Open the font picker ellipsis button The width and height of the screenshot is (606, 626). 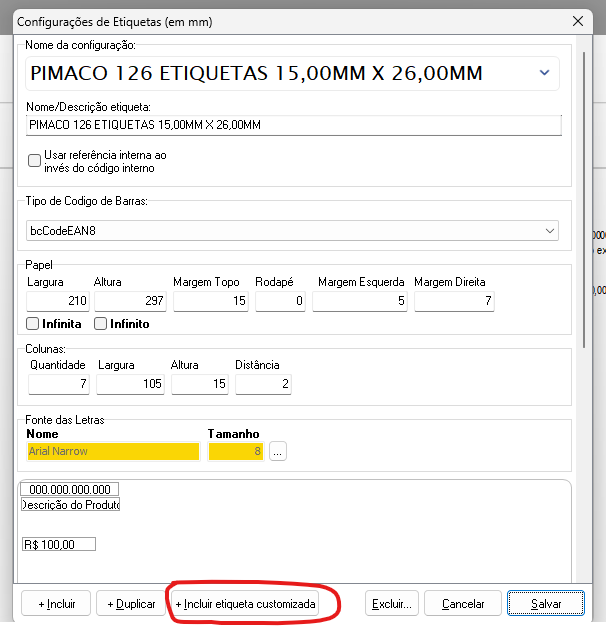[x=278, y=452]
